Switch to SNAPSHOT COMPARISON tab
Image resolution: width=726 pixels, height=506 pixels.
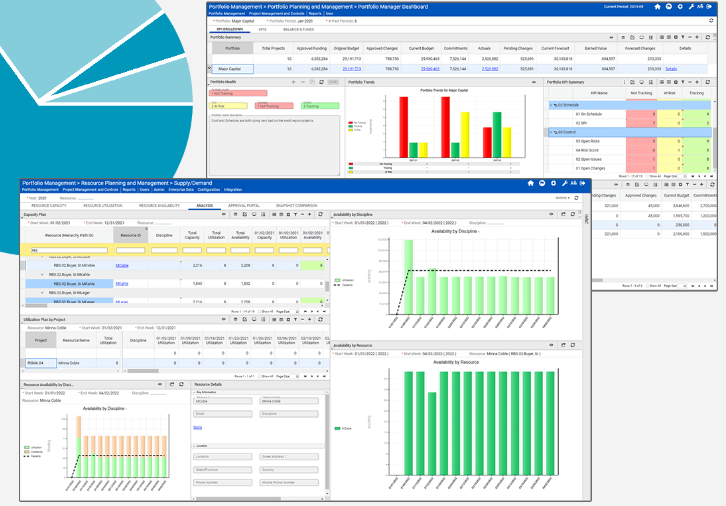[297, 206]
